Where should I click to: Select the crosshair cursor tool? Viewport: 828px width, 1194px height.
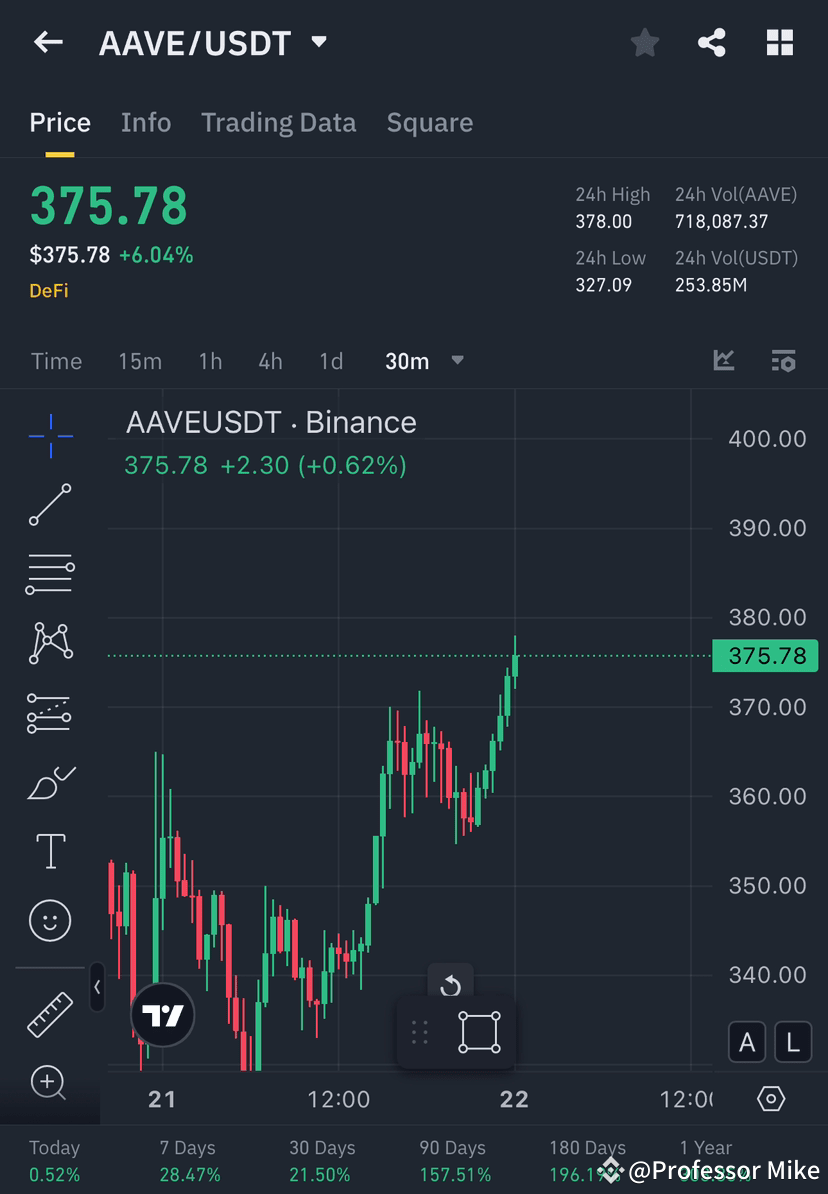50,435
